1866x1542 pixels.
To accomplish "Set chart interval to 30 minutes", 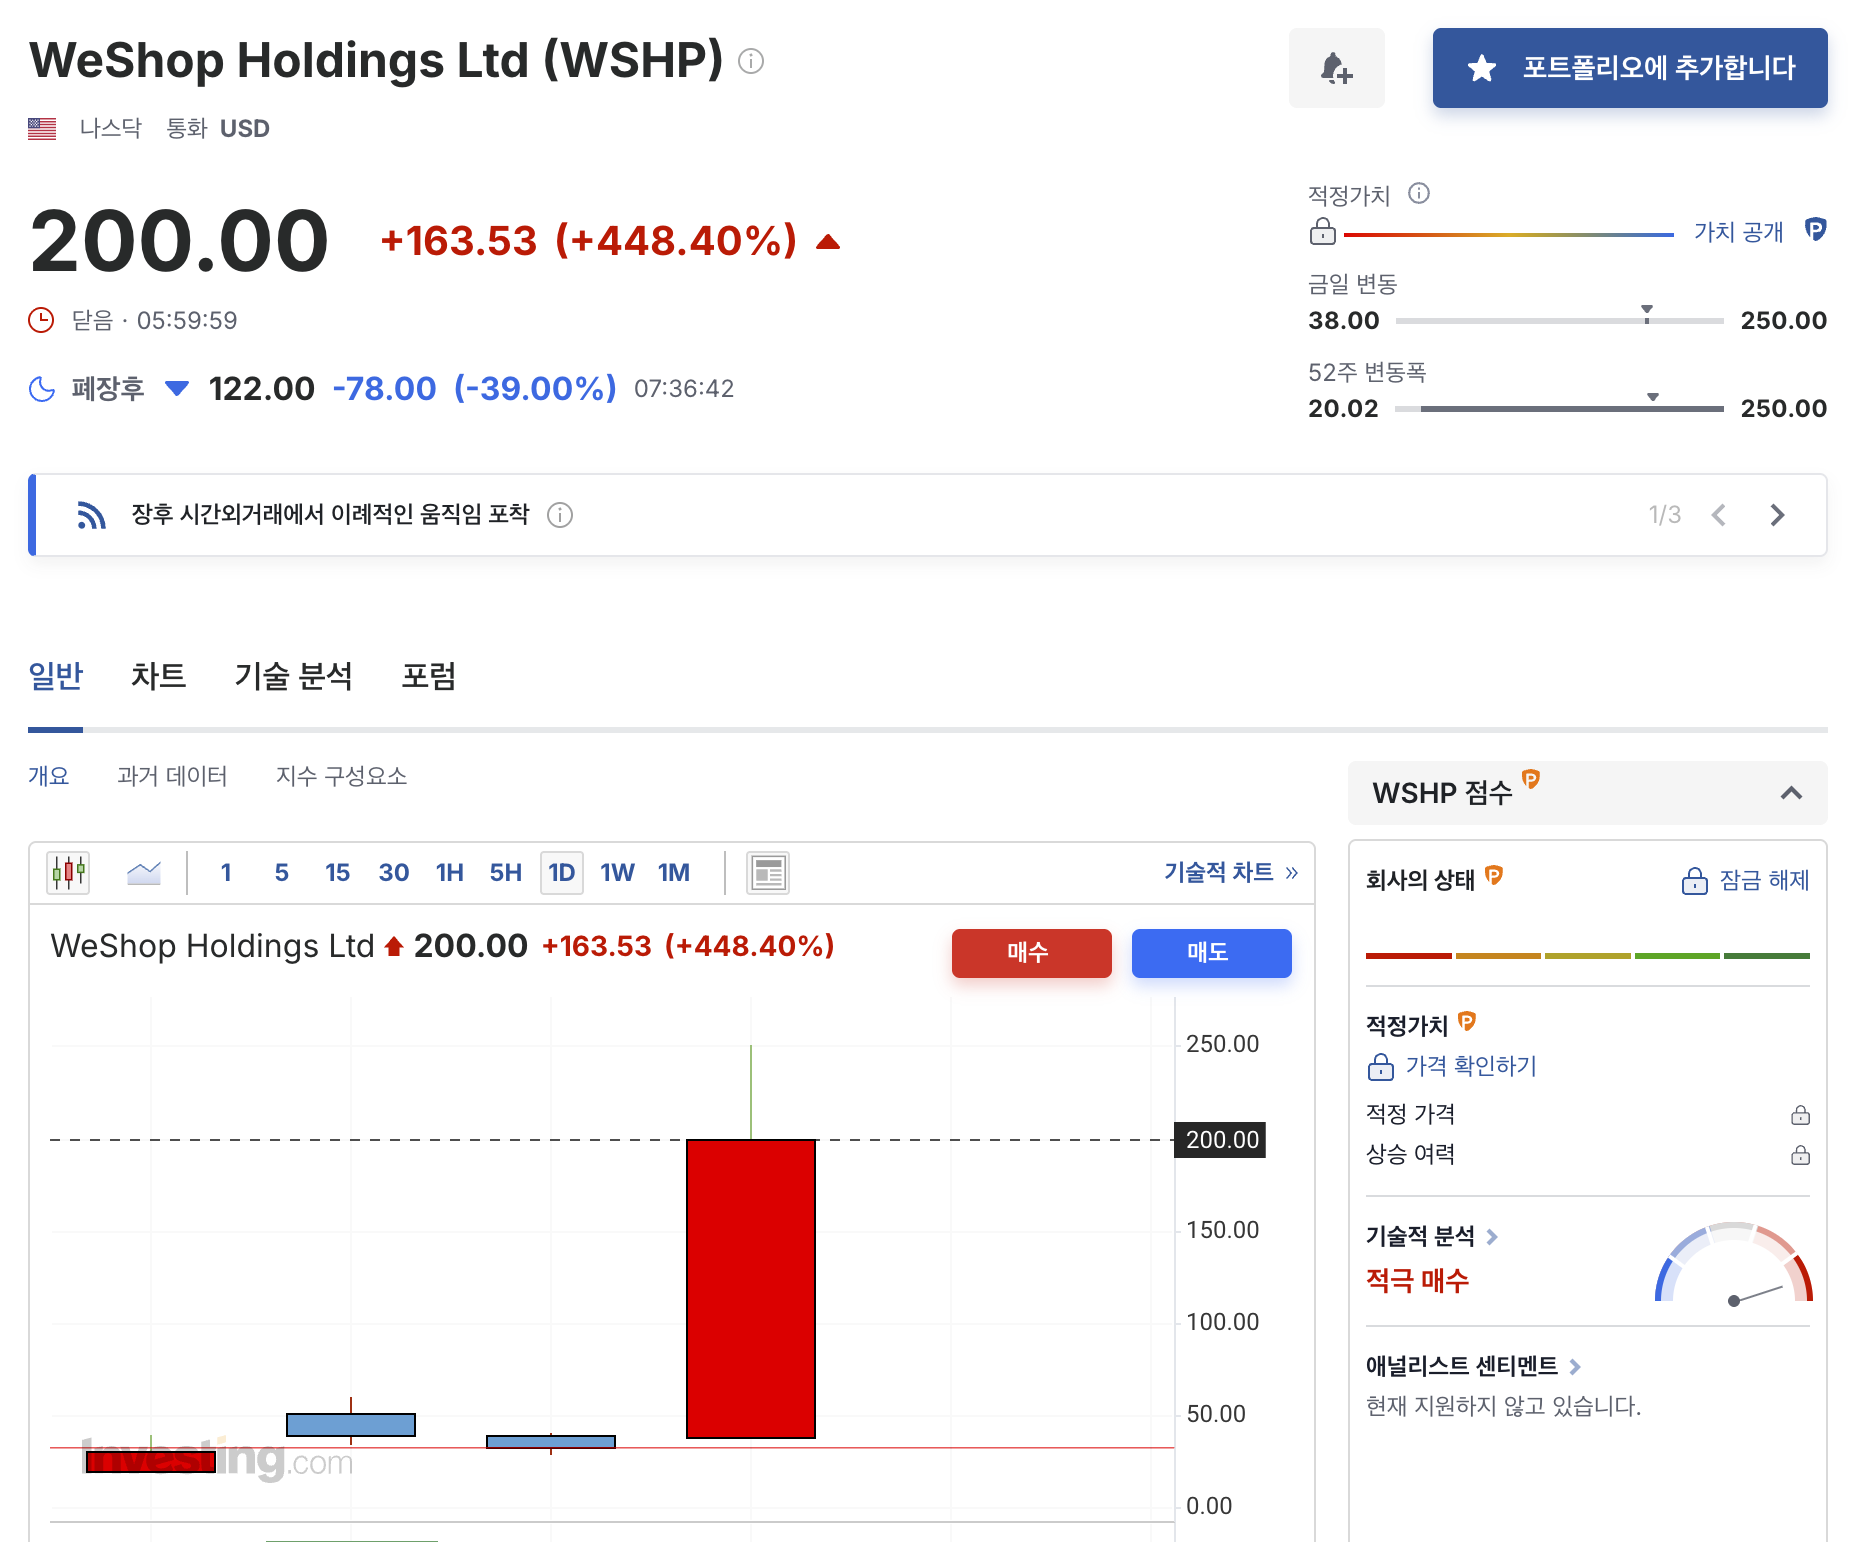I will click(x=394, y=873).
